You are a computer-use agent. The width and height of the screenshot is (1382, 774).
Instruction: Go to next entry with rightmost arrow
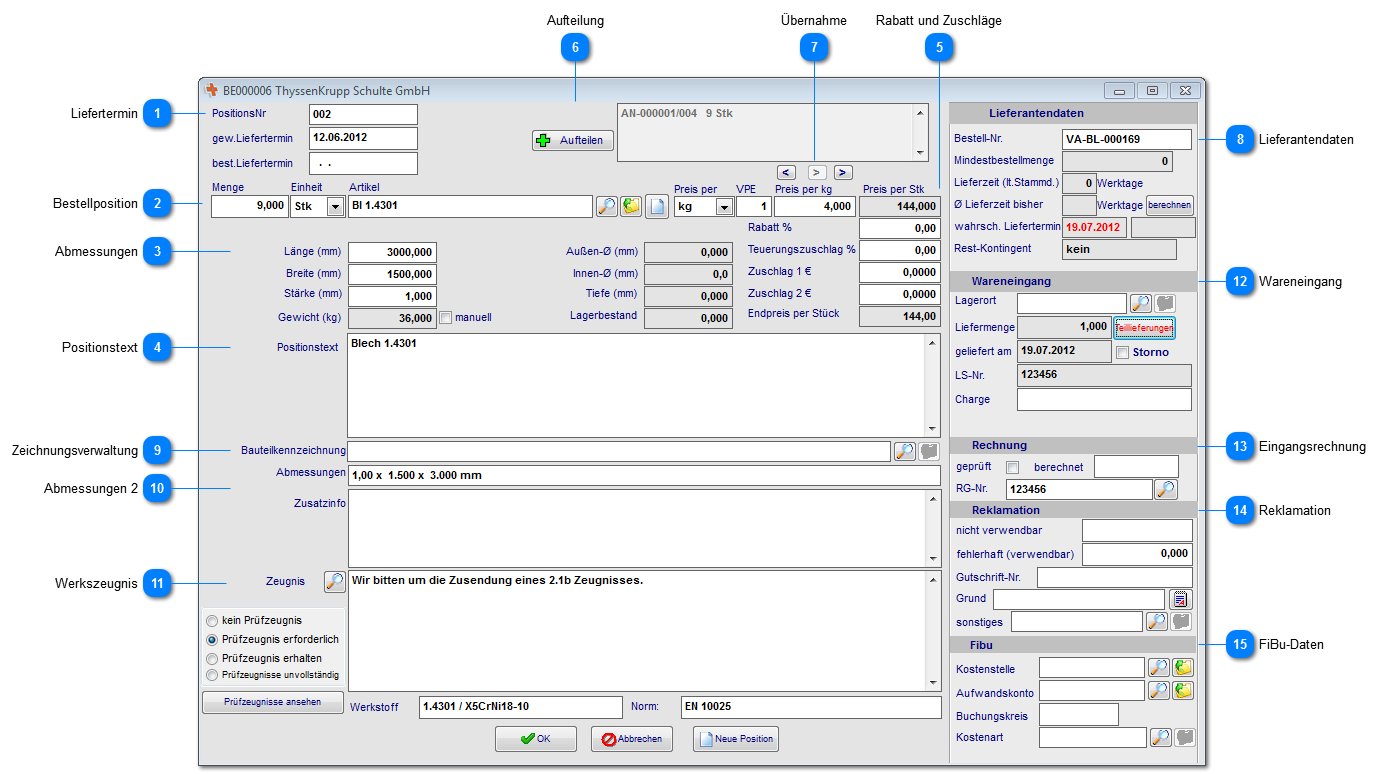[x=843, y=172]
